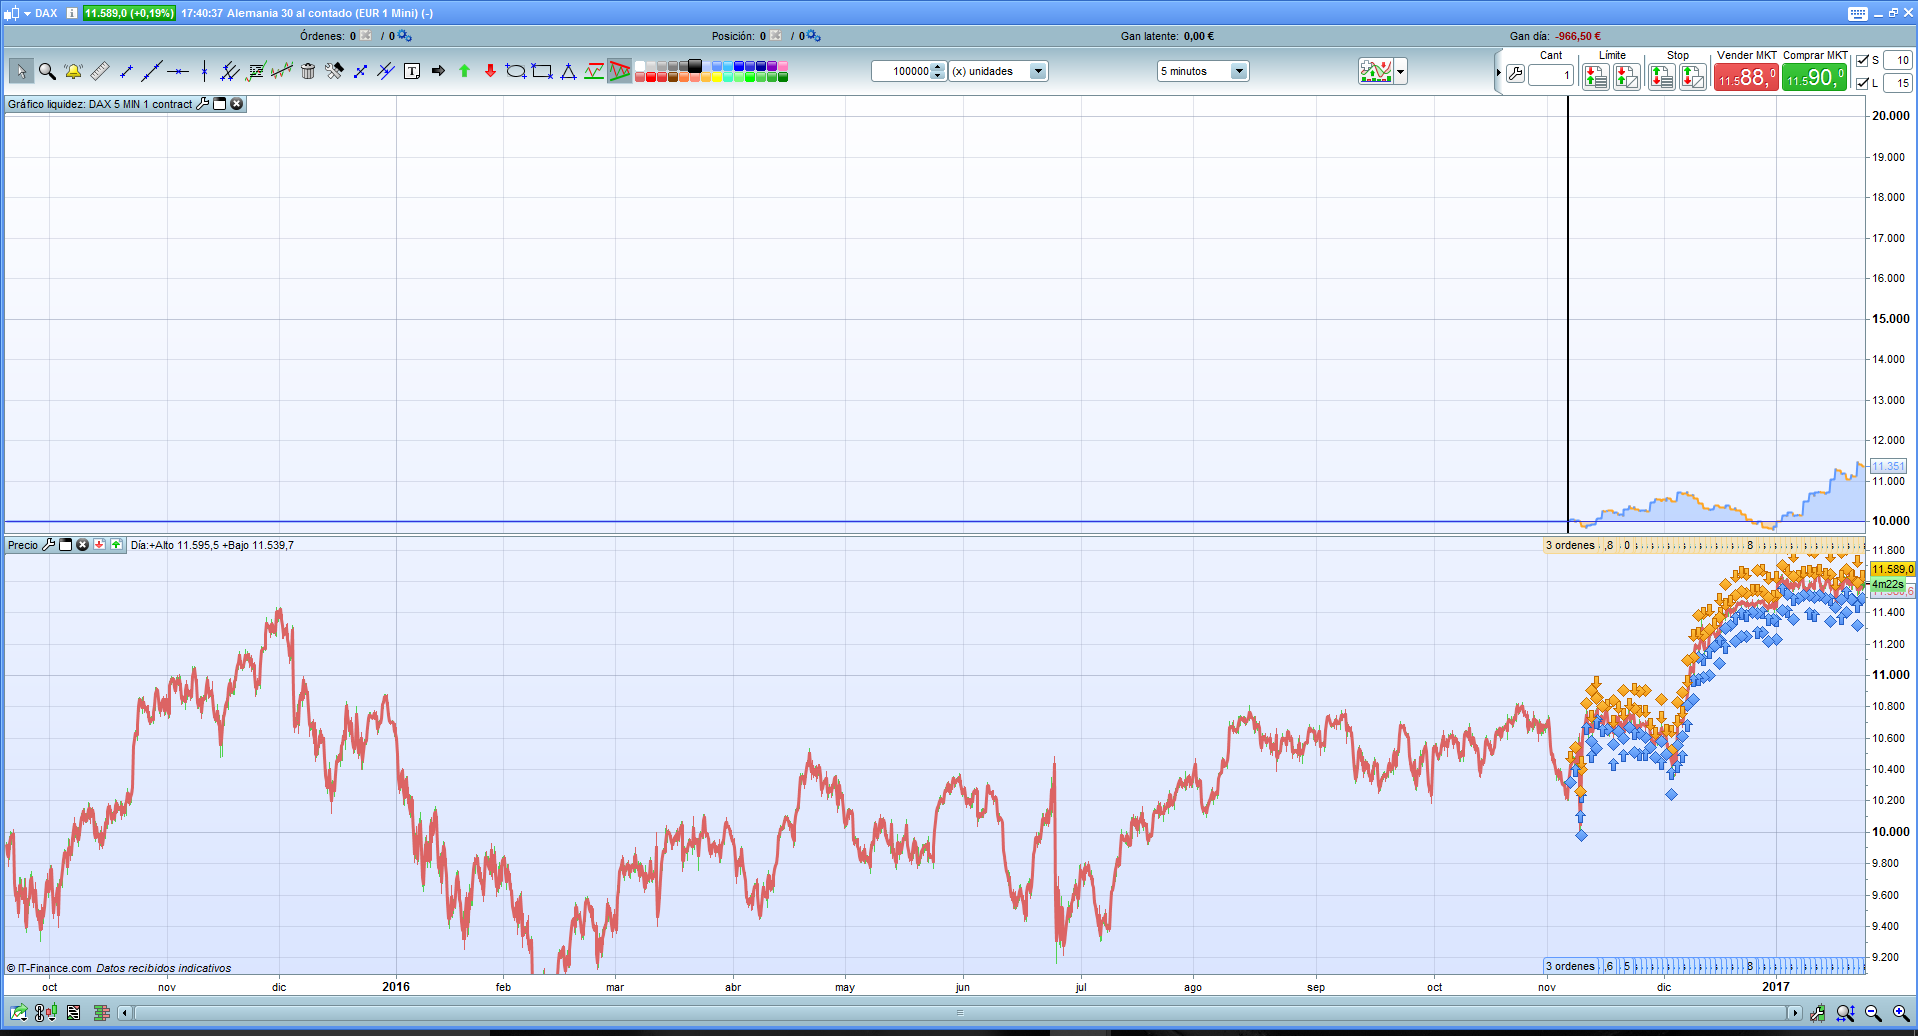This screenshot has height=1036, width=1918.
Task: Toggle the L checkbox
Action: 1862,83
